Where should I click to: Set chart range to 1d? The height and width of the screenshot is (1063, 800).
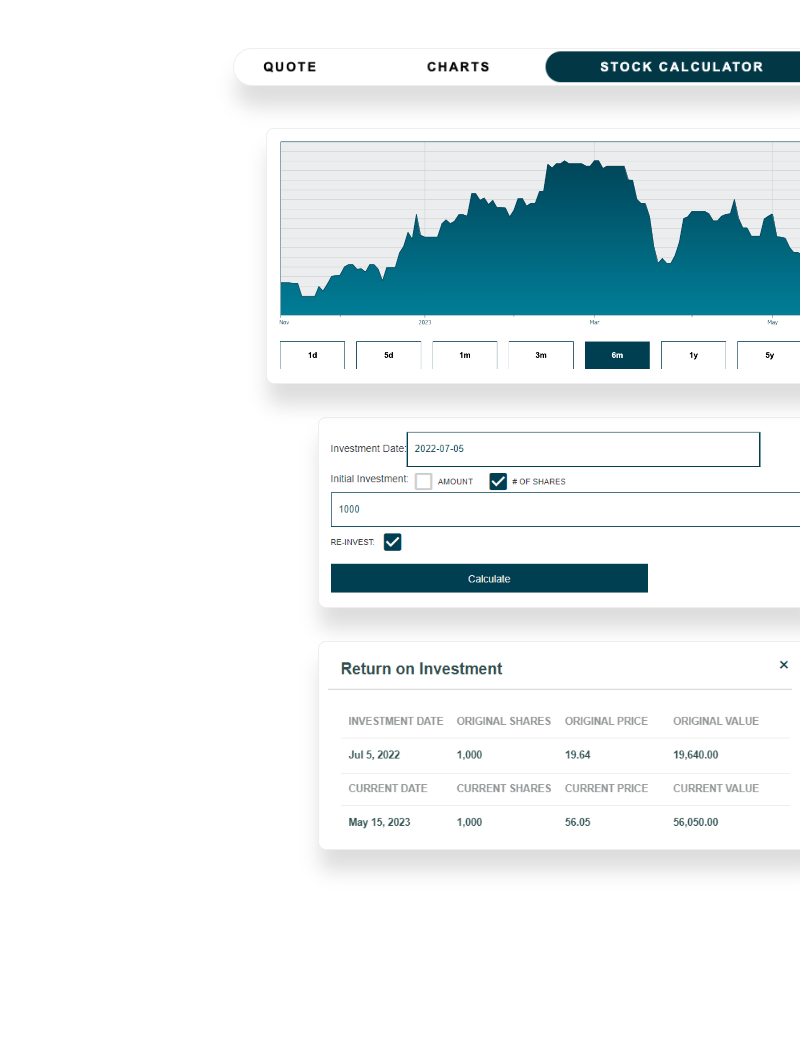pos(312,355)
